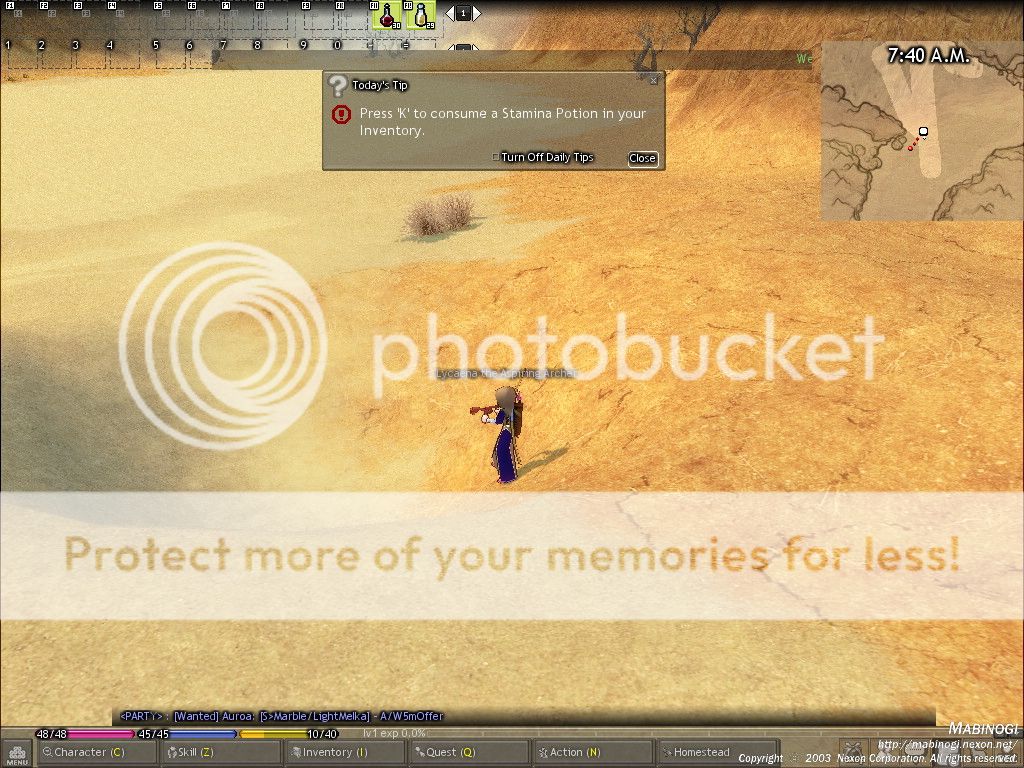This screenshot has width=1024, height=768.
Task: Switch hotkey bar to previous page arrow
Action: coord(450,13)
